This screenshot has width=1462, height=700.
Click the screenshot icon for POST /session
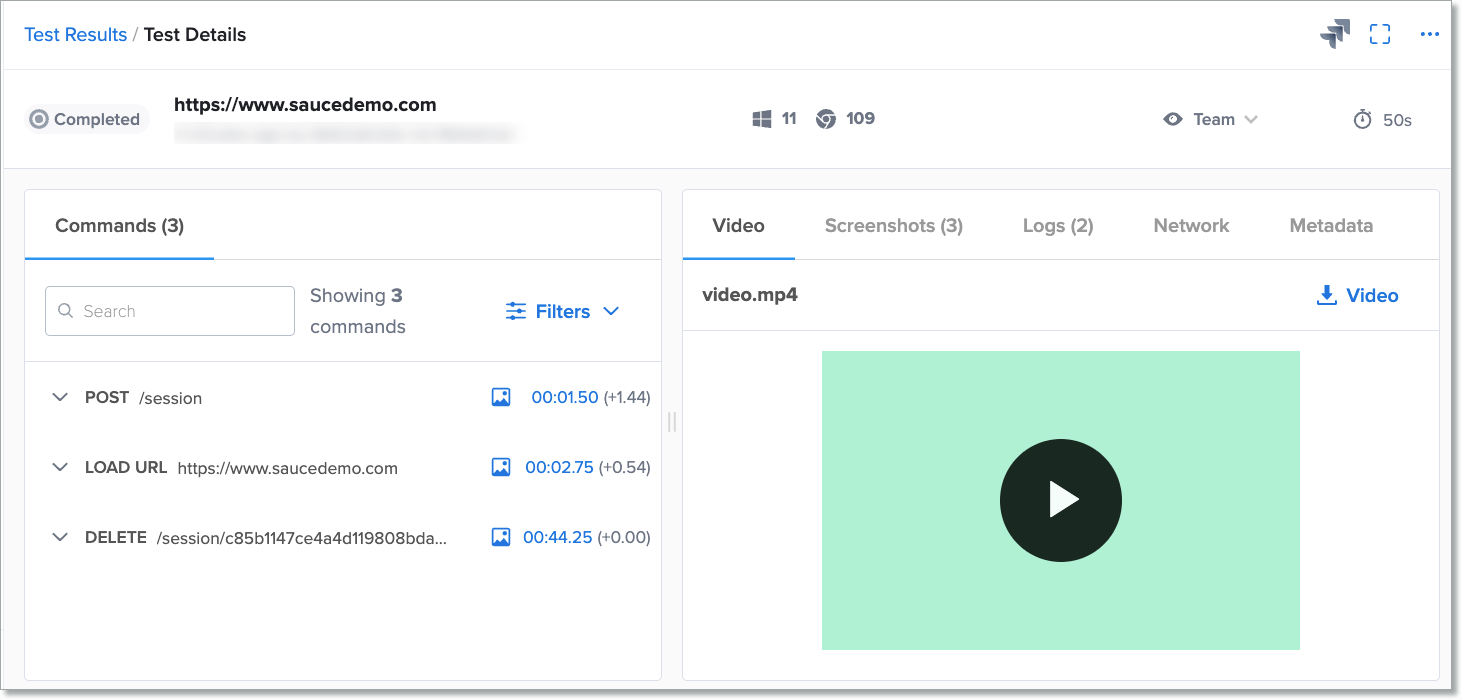501,397
